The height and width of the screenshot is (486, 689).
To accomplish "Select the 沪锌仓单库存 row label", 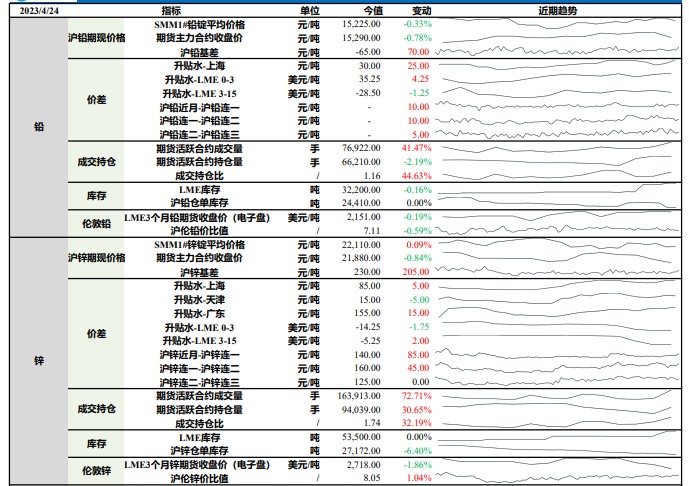I will point(199,451).
